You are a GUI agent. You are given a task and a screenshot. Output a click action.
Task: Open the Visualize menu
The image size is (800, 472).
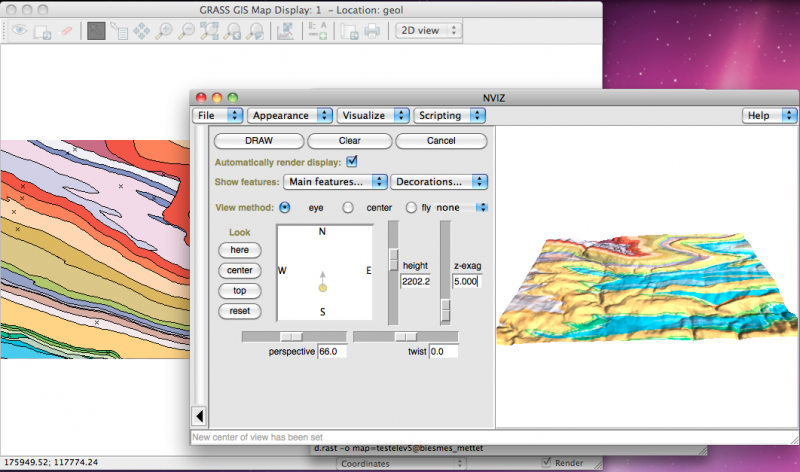click(x=374, y=115)
